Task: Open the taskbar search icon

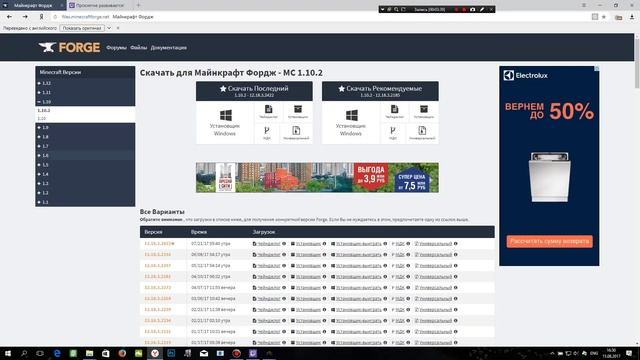Action: pyautogui.click(x=24, y=353)
